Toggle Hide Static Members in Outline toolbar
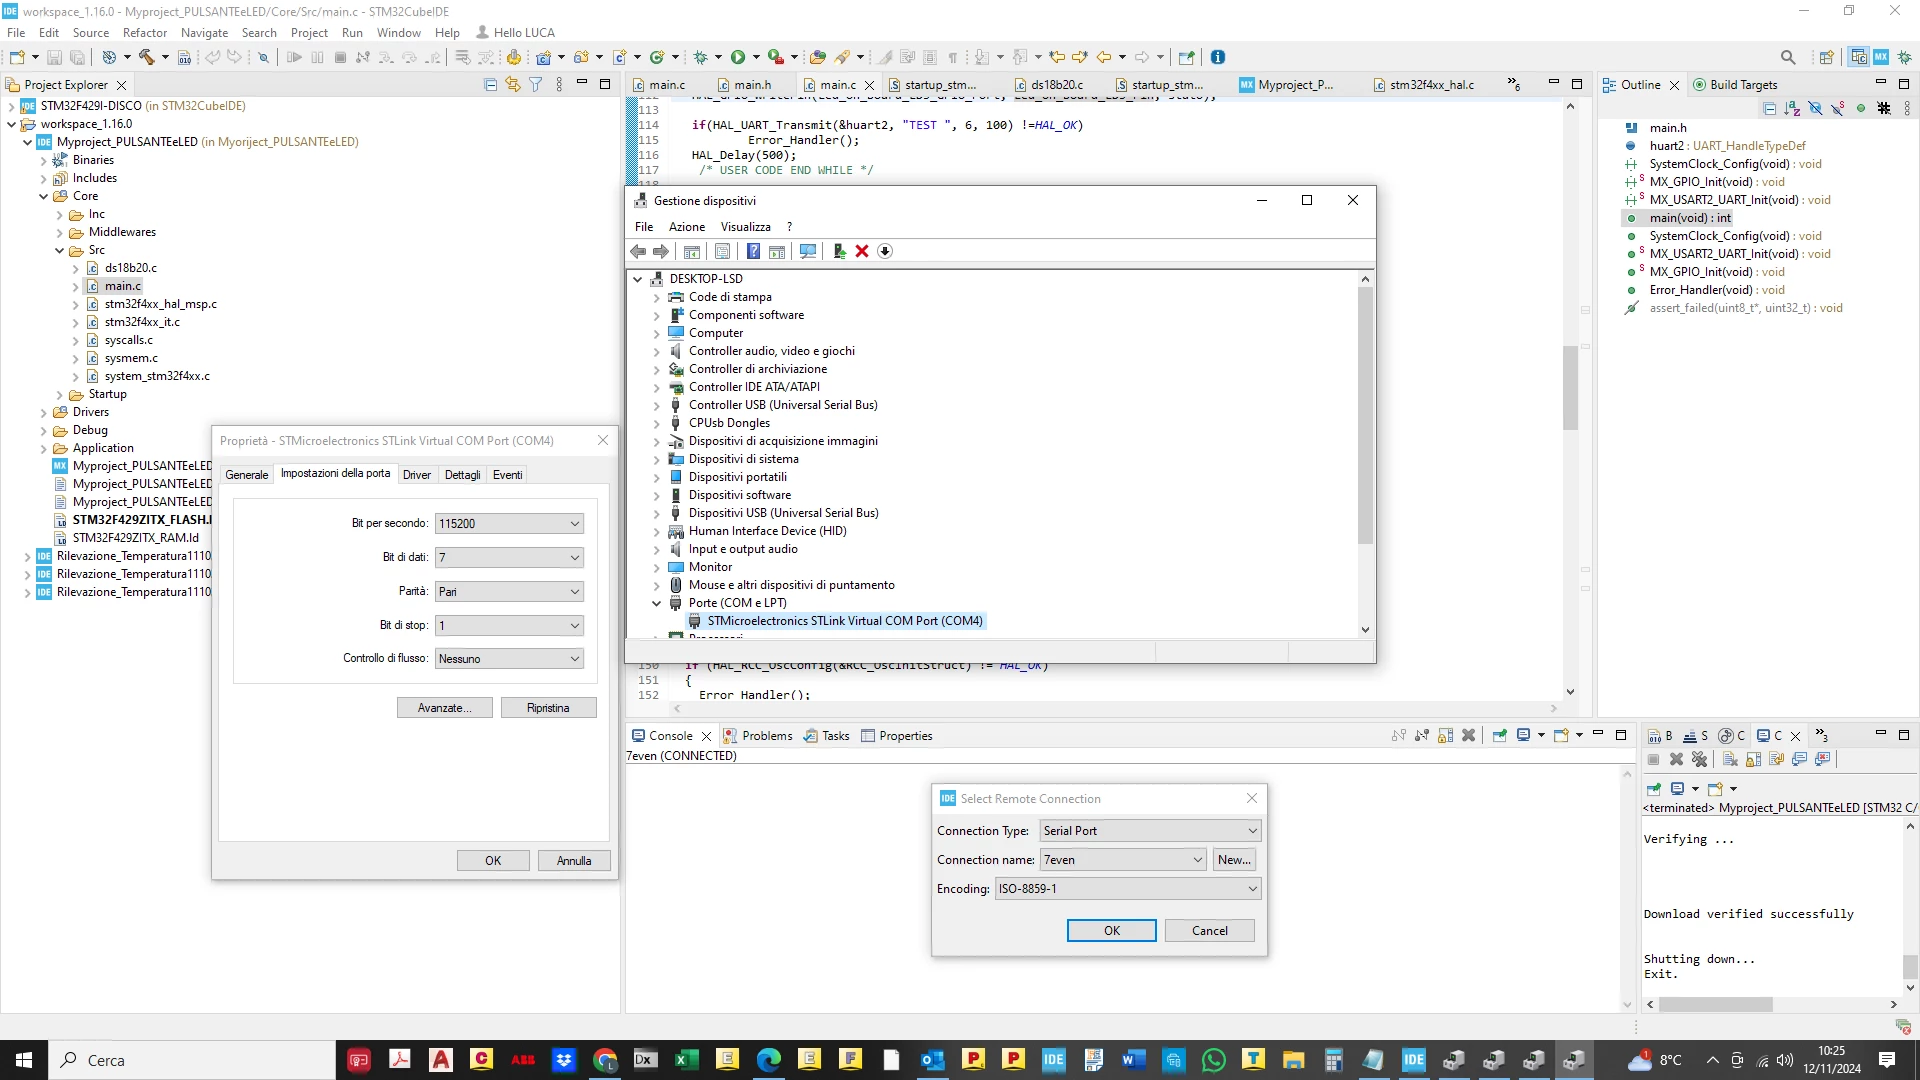Screen dimensions: 1920x1080 (x=1838, y=108)
